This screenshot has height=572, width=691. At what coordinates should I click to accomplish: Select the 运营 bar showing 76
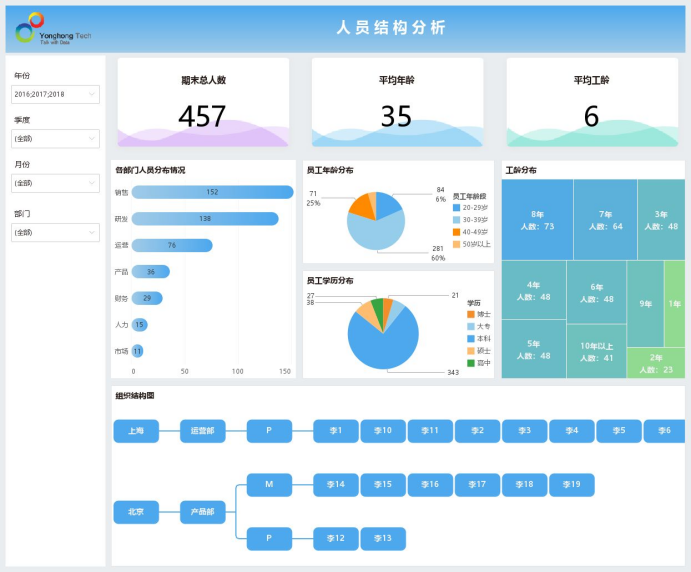coord(172,245)
